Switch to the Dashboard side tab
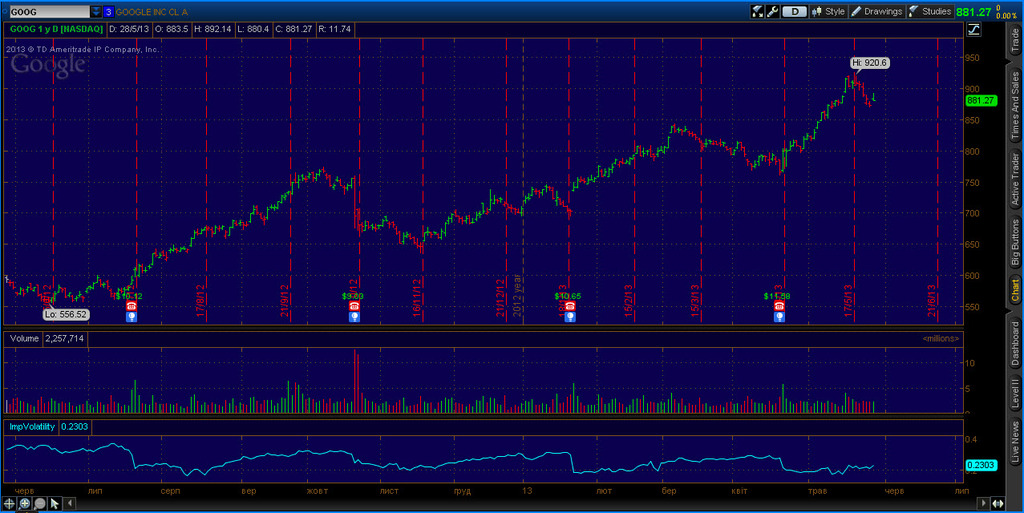This screenshot has height=513, width=1024. (1016, 343)
